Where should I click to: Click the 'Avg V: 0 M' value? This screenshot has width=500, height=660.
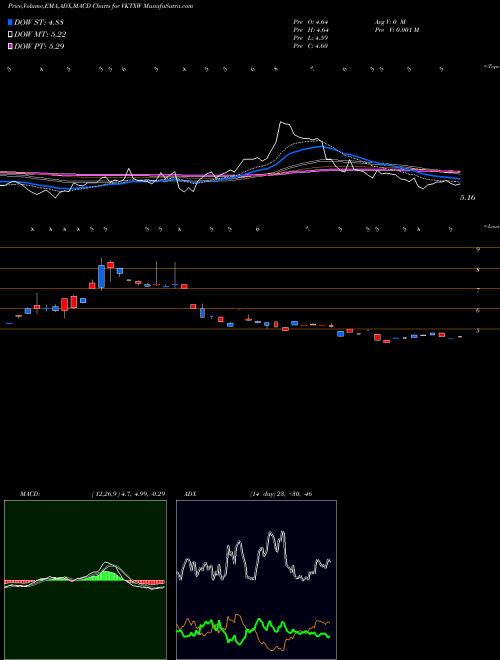(389, 22)
